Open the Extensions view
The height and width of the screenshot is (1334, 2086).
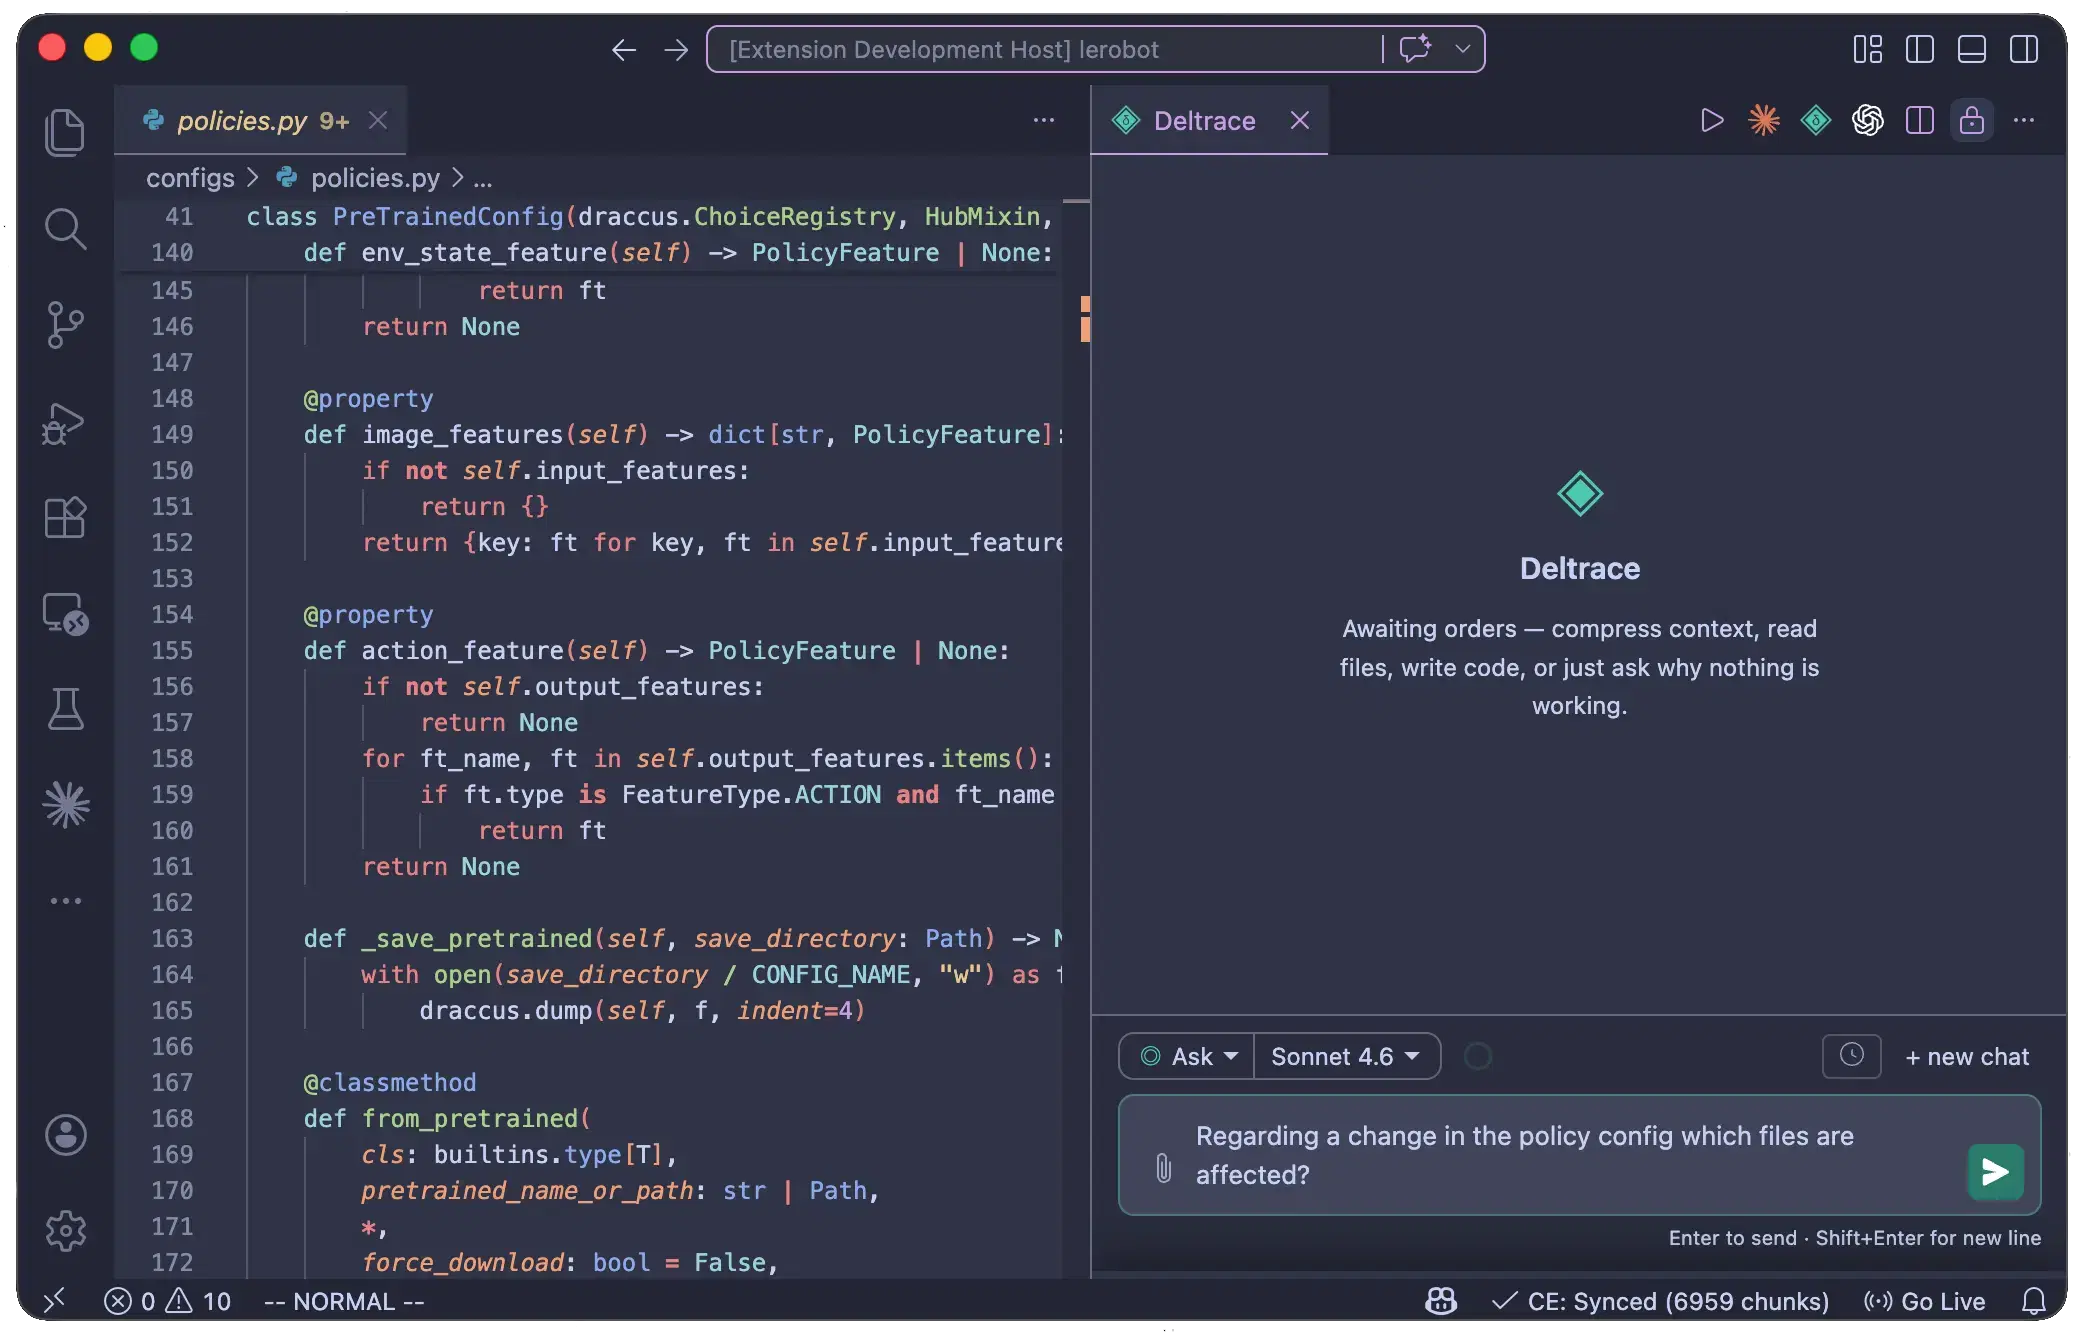pyautogui.click(x=65, y=518)
